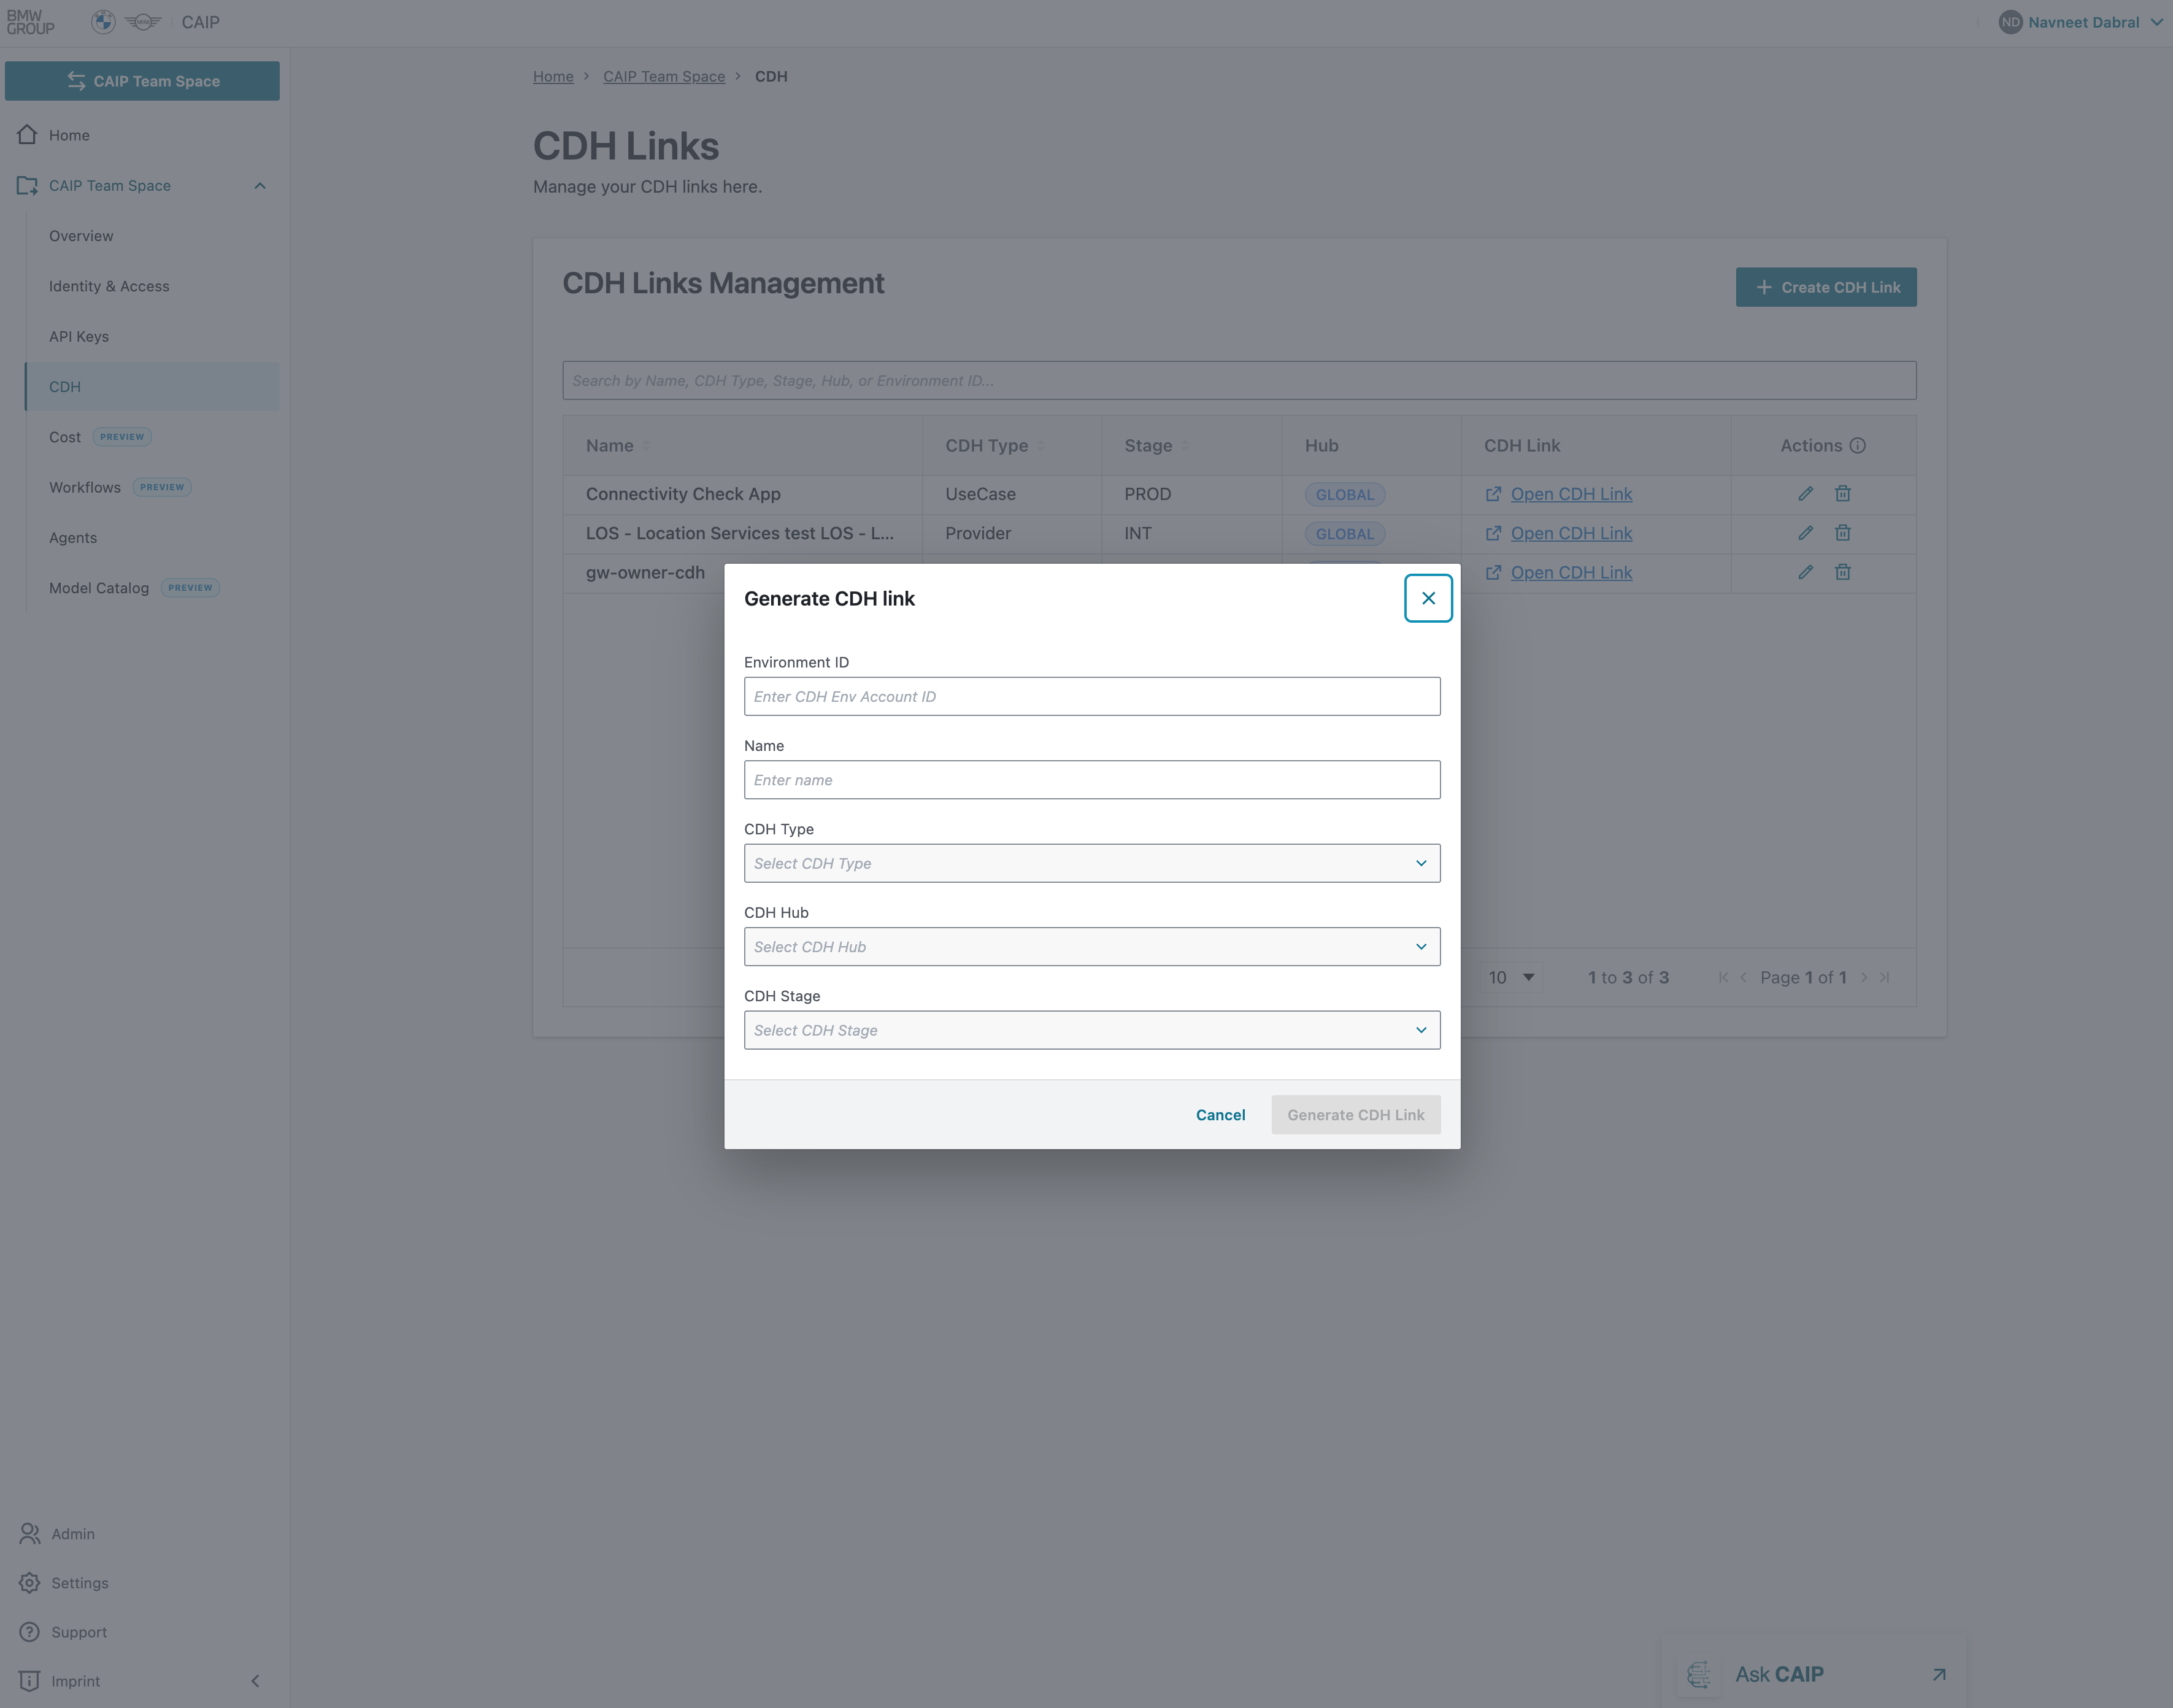Image resolution: width=2173 pixels, height=1708 pixels.
Task: Open CDH Link for gw-owner-cdh
Action: pos(1570,573)
